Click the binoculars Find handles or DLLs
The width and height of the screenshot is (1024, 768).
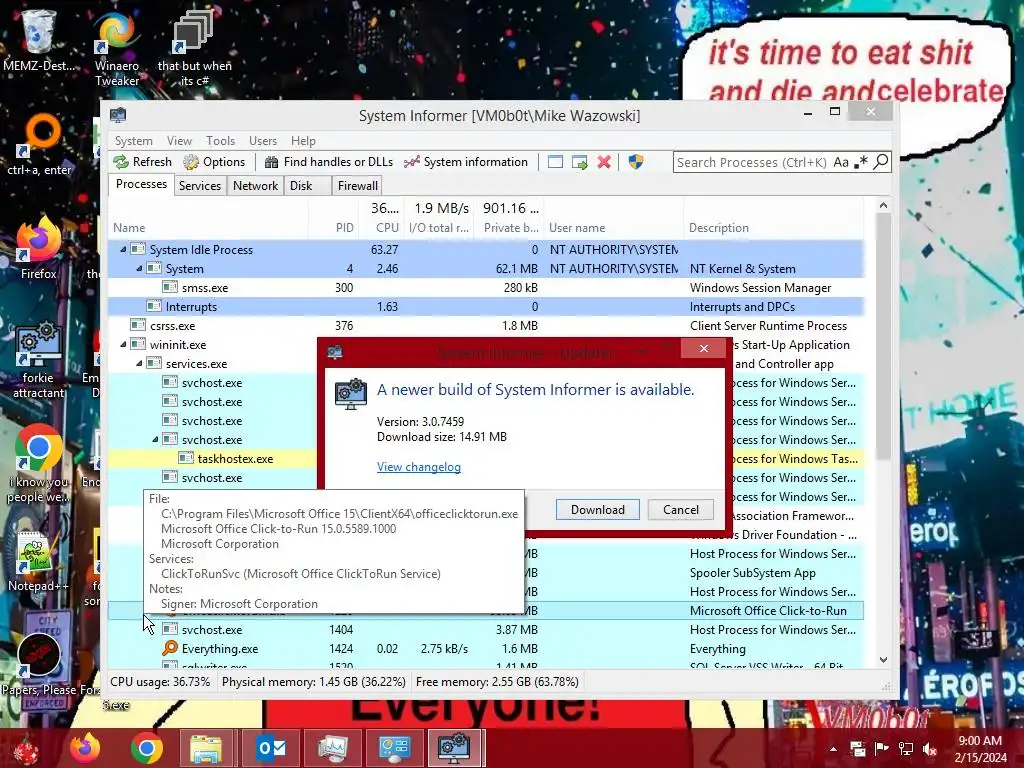(328, 162)
